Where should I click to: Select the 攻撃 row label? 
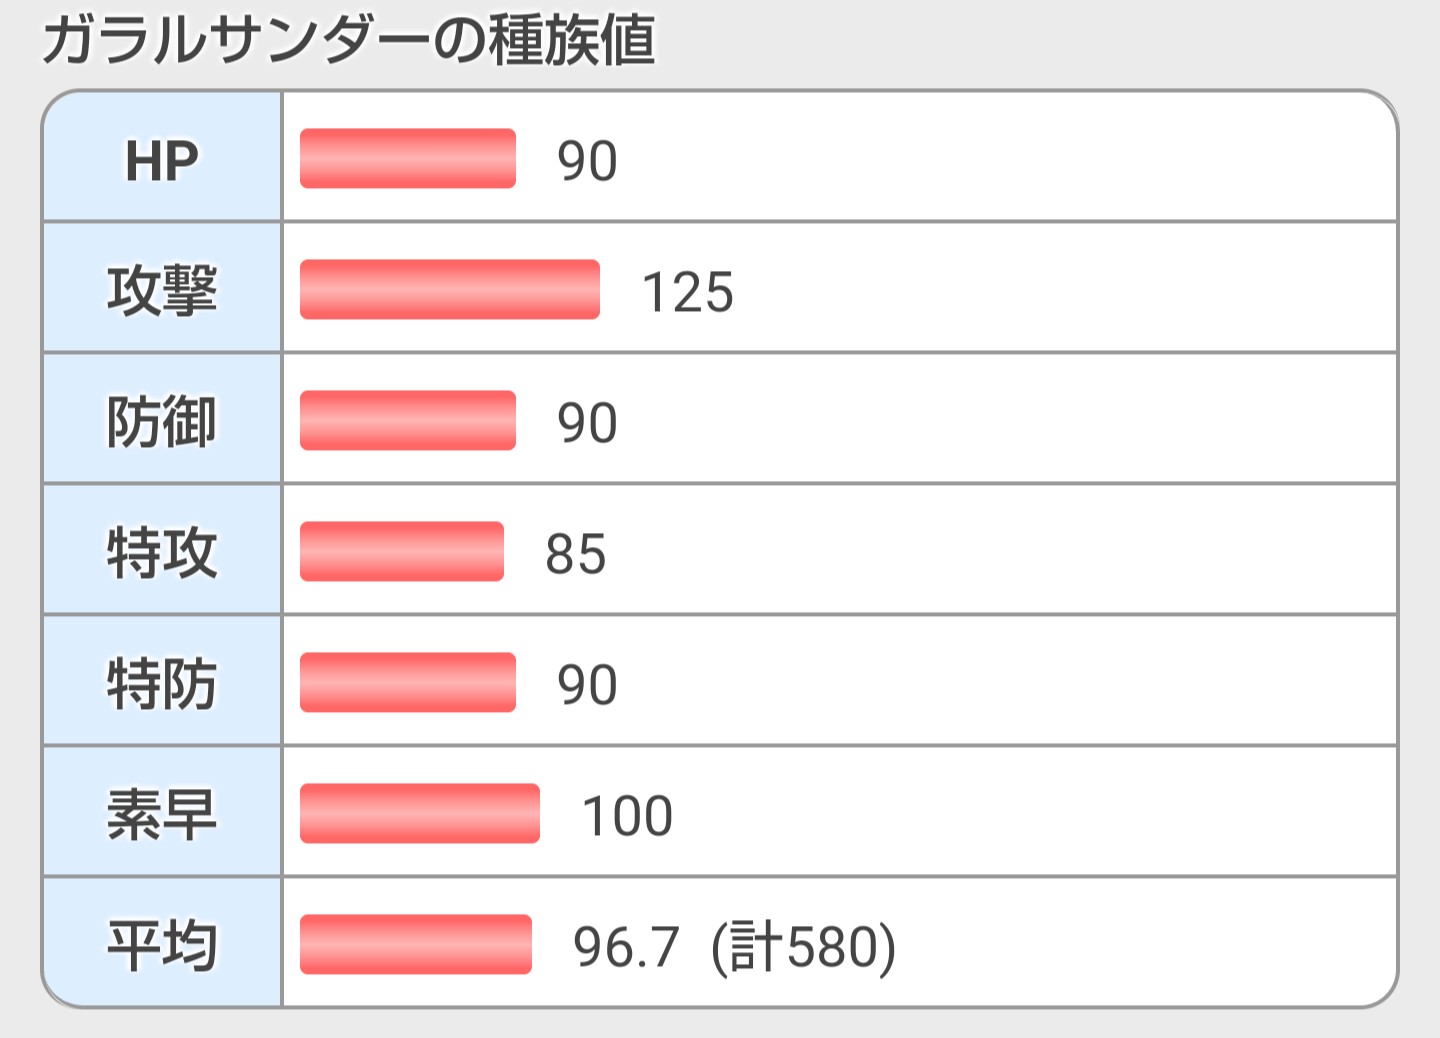(162, 291)
